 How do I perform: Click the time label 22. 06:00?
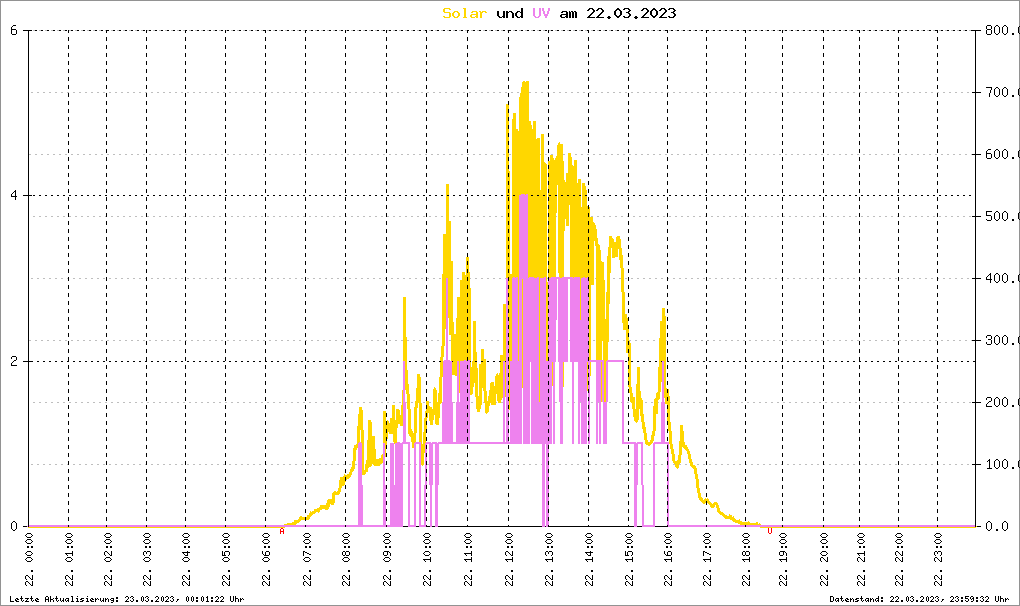tap(265, 559)
